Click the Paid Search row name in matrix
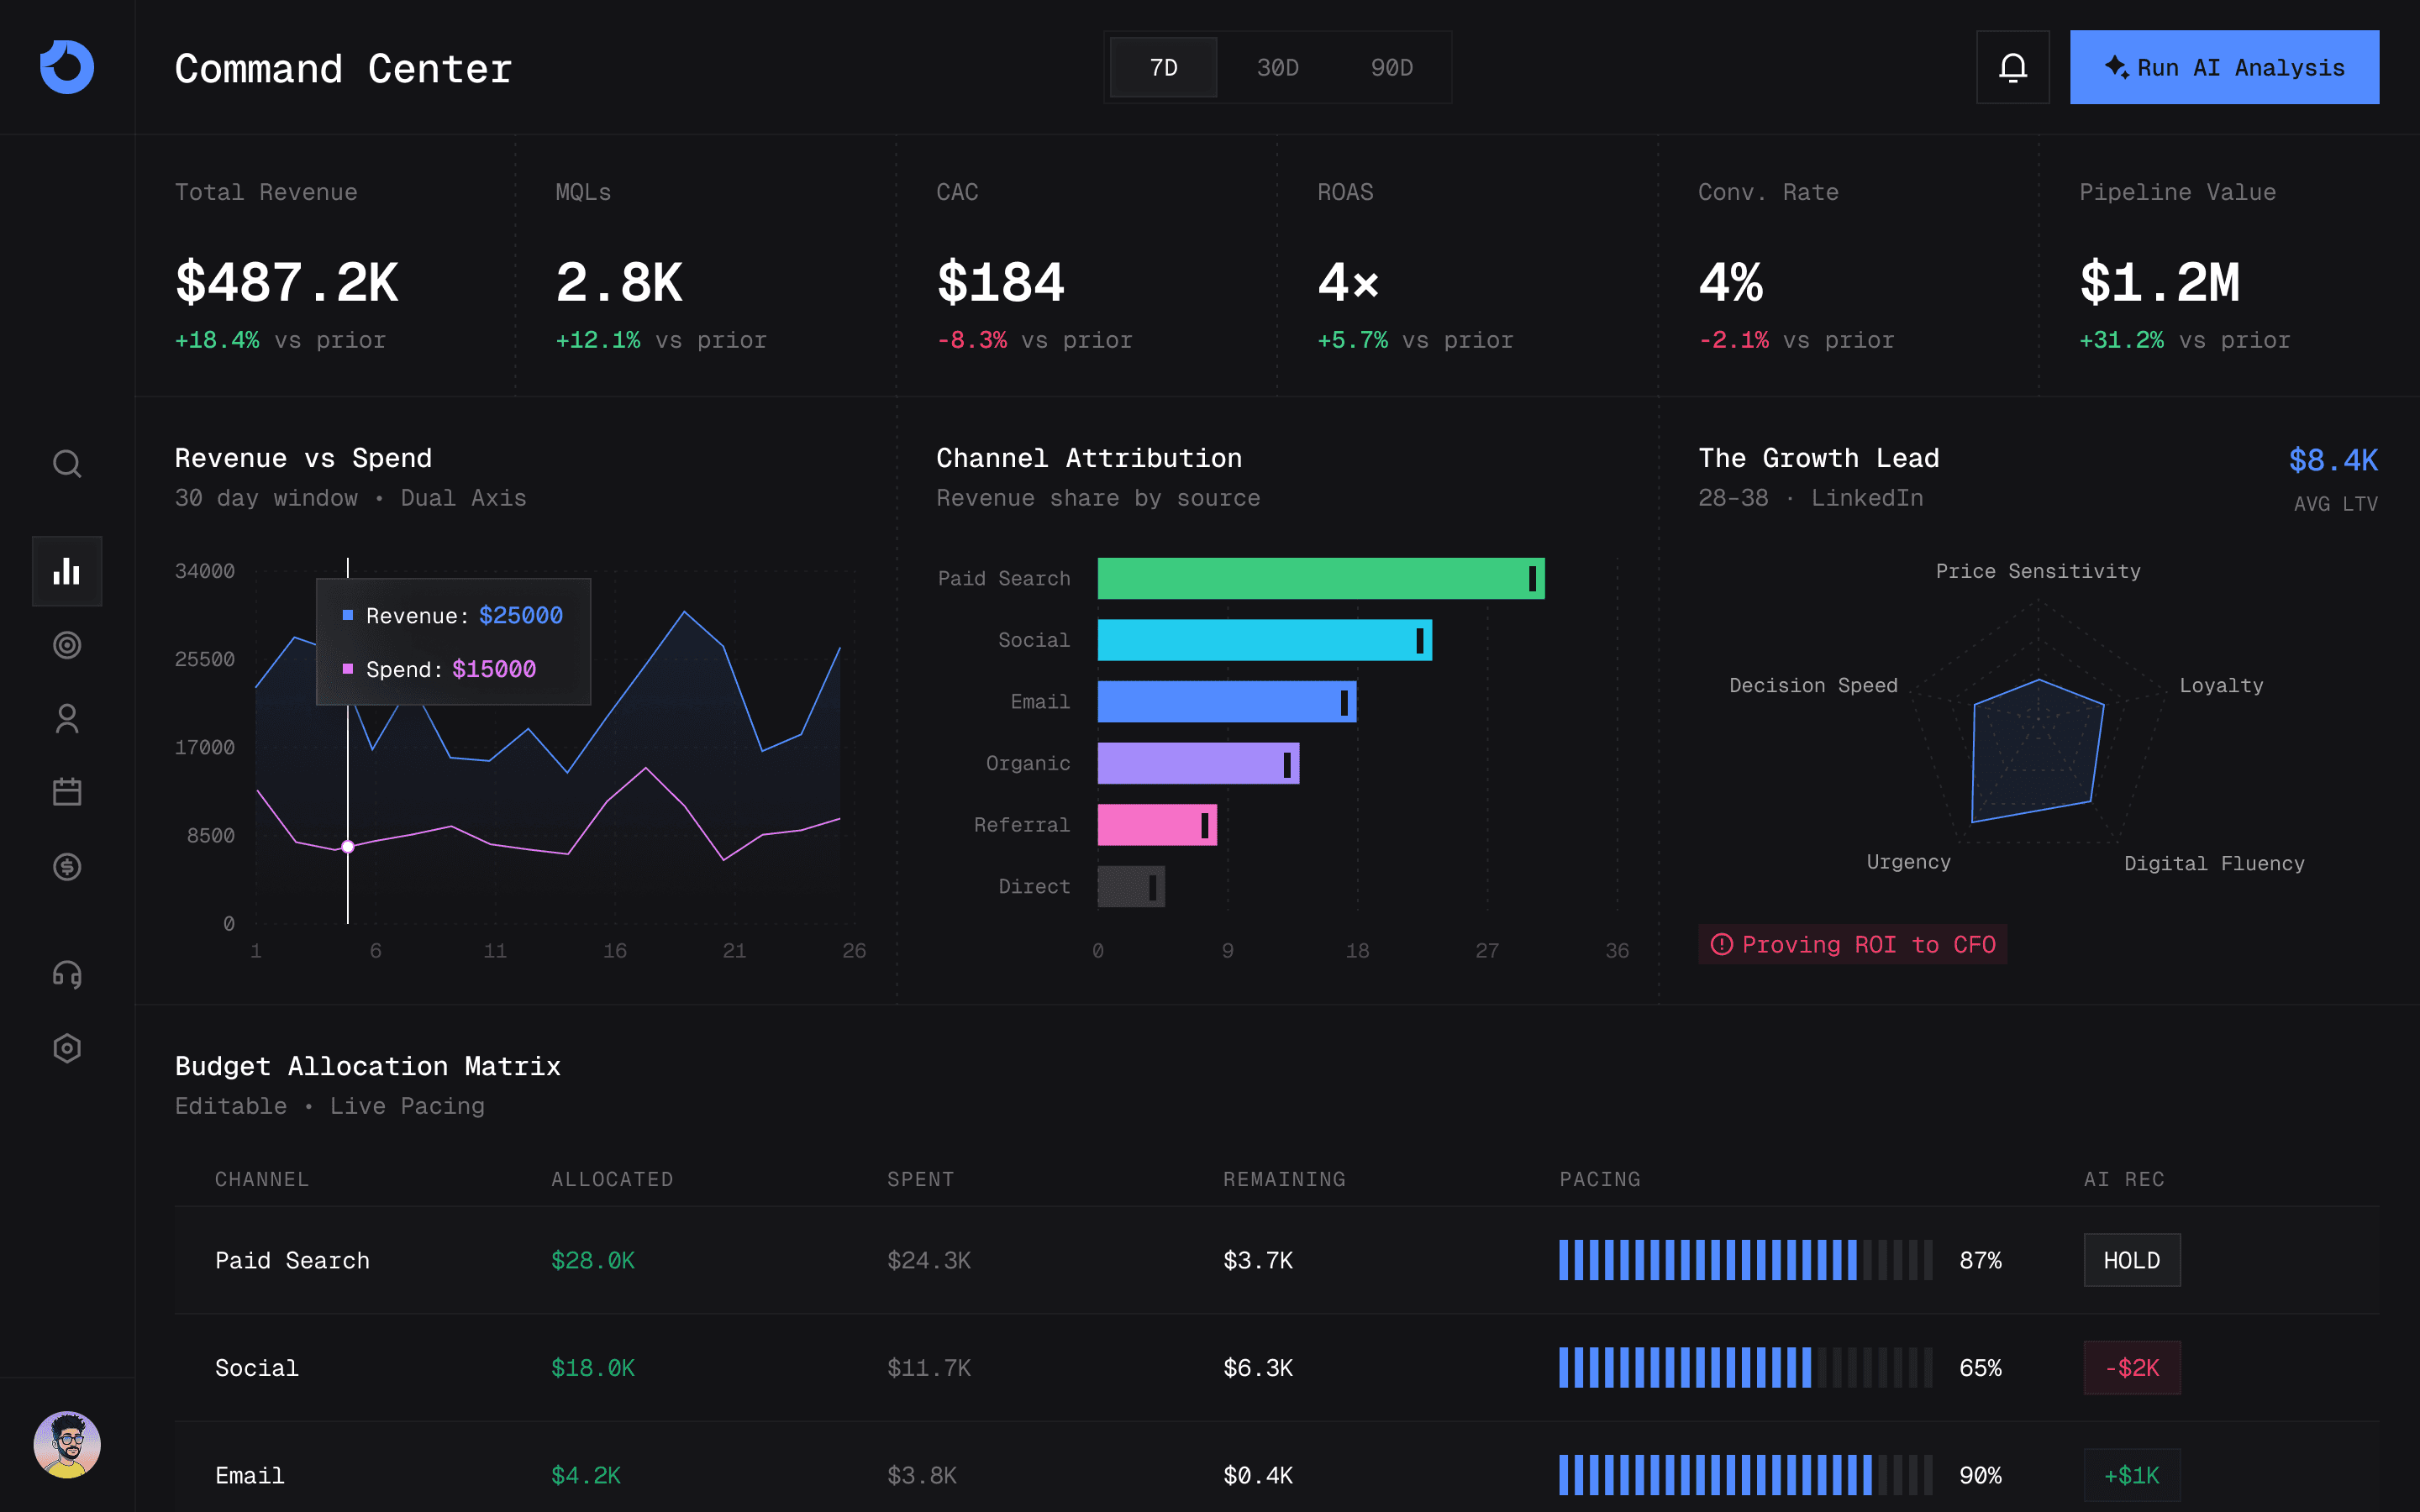2420x1512 pixels. click(x=292, y=1260)
